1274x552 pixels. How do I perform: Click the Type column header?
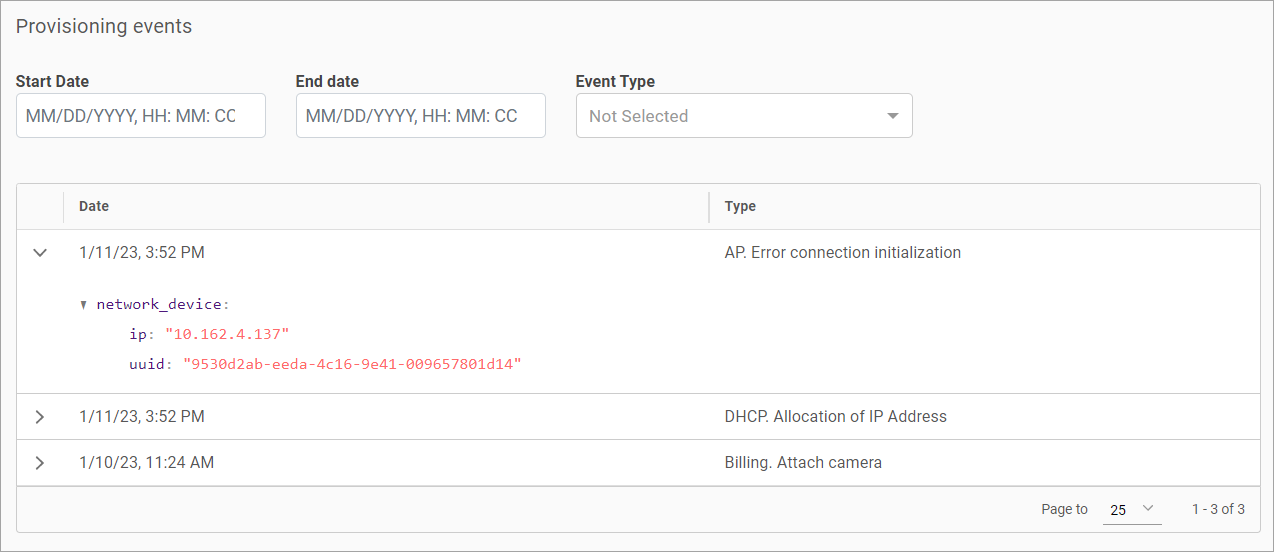(740, 206)
